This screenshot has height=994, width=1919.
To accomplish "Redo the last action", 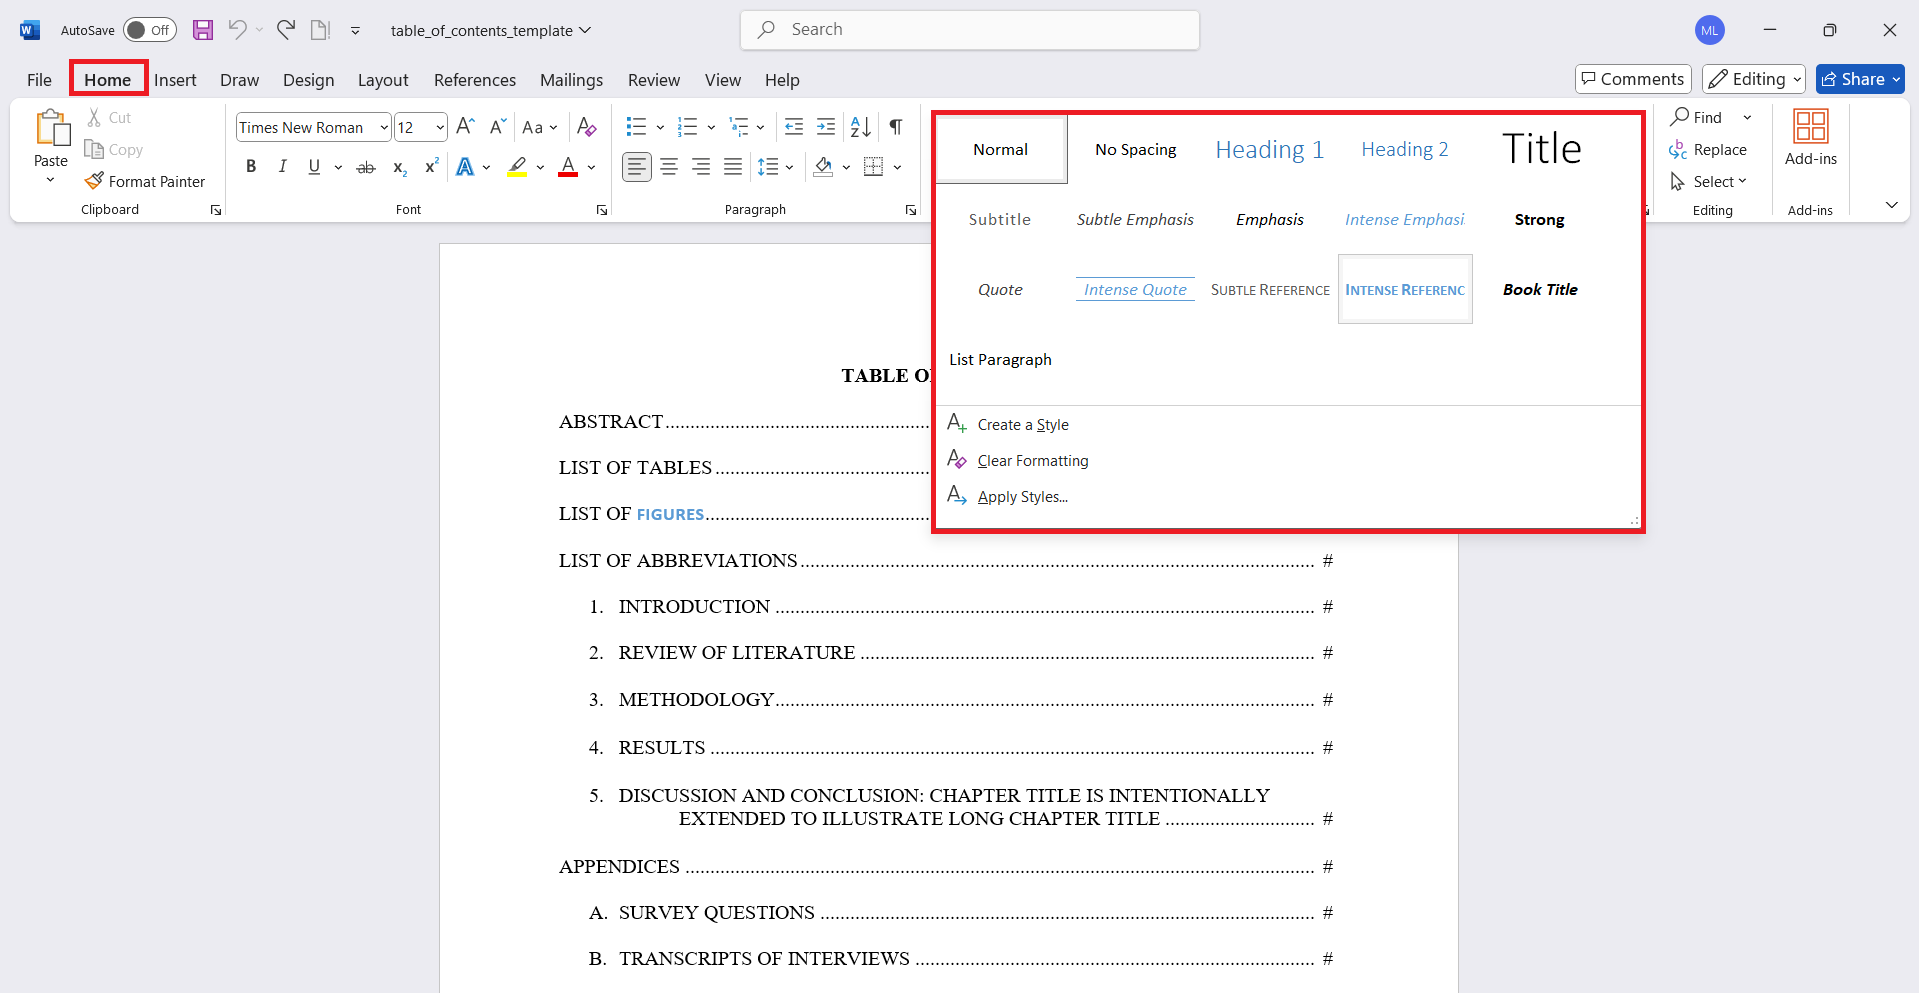I will (286, 30).
